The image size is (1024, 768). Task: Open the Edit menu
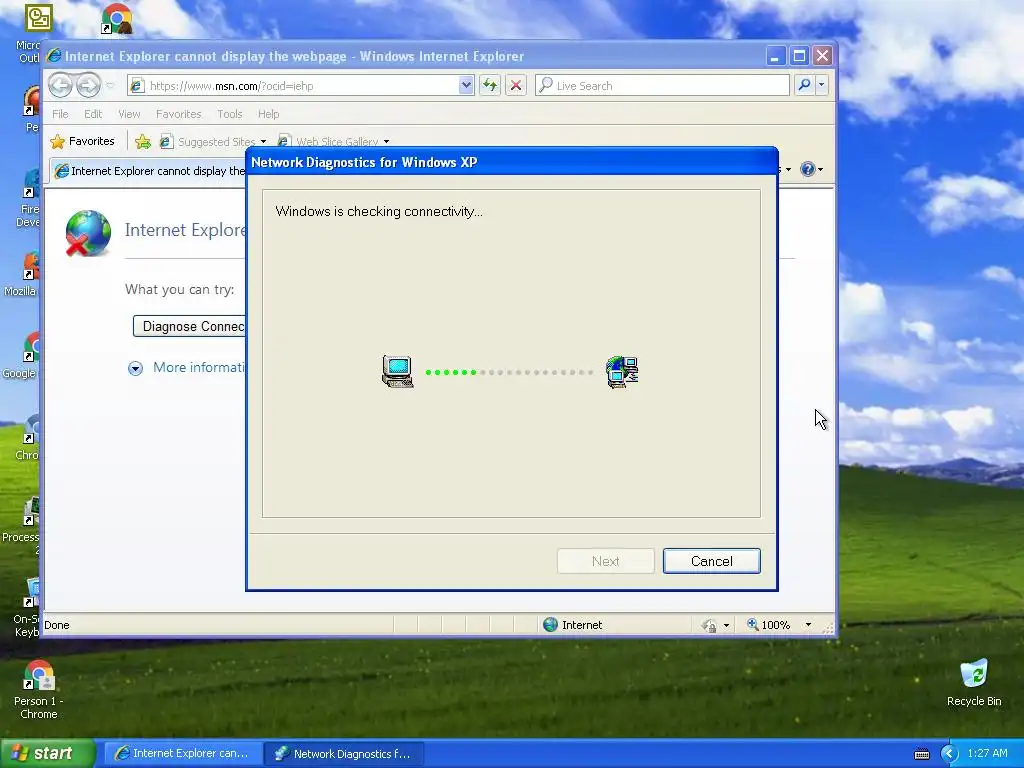[x=93, y=114]
